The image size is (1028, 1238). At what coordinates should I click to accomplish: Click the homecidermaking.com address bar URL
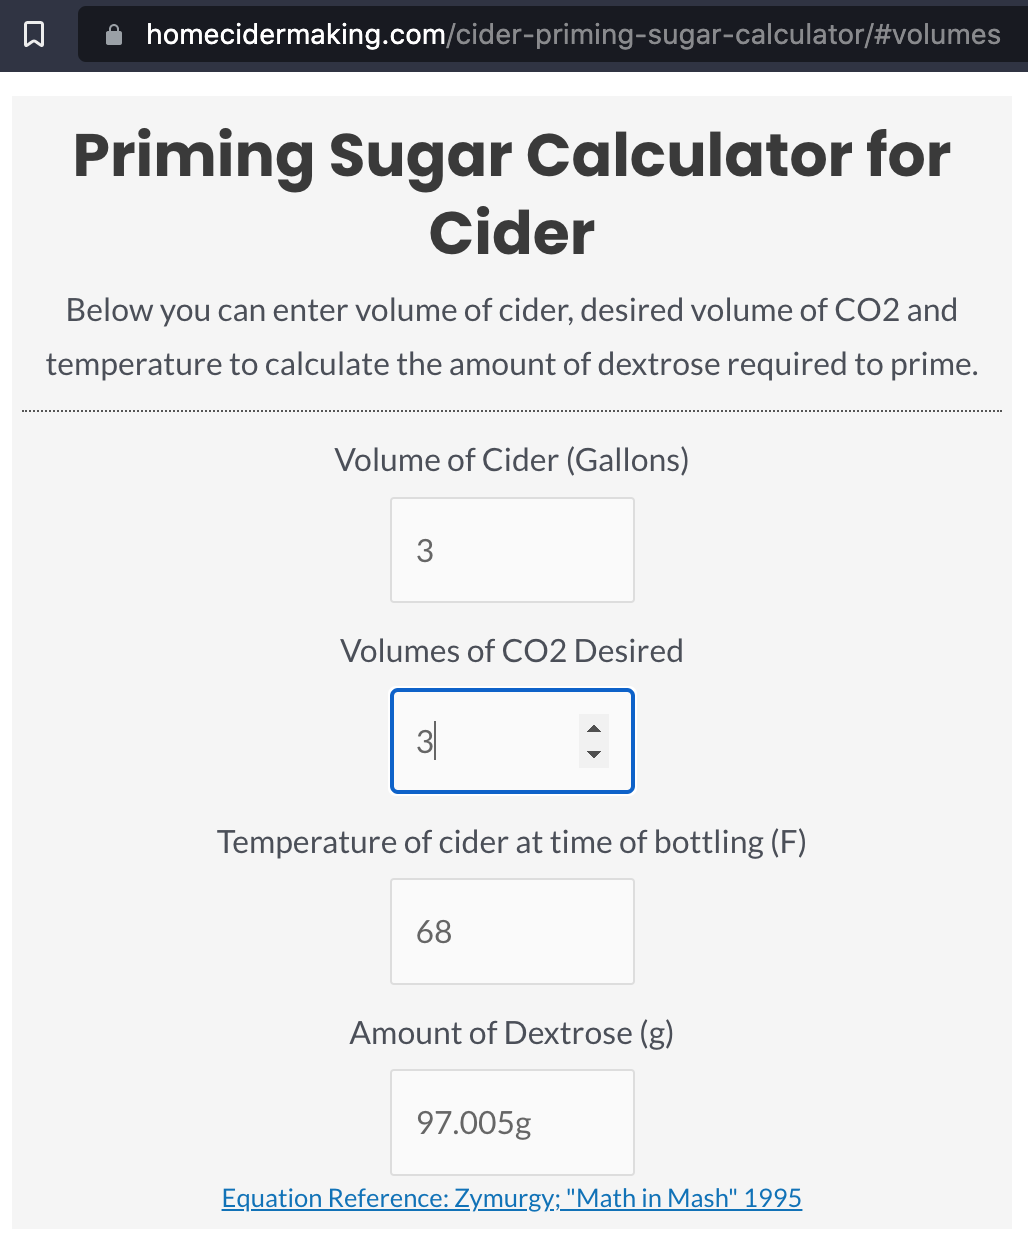pos(573,35)
